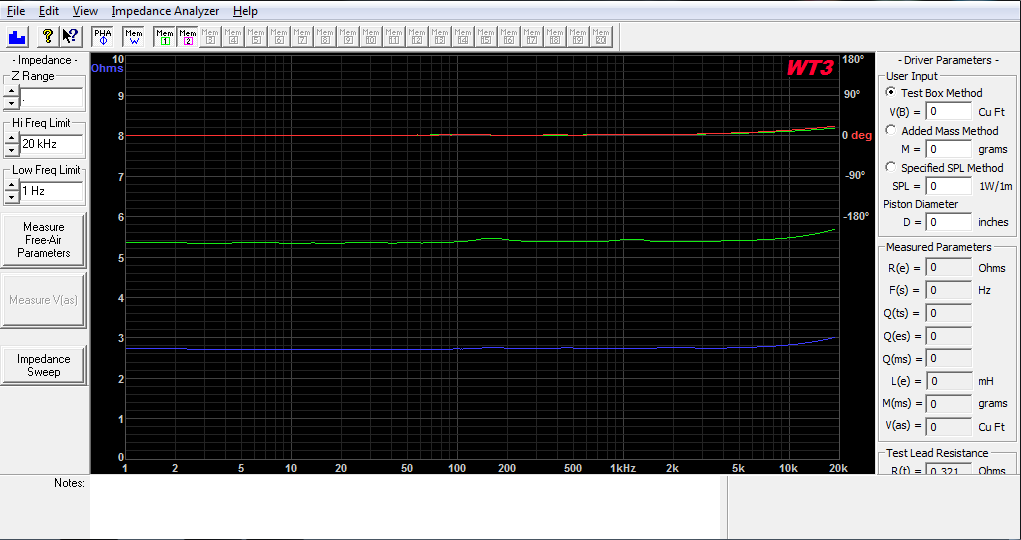Click the Mem 18 memory icon
This screenshot has height=540, width=1021.
pyautogui.click(x=555, y=36)
